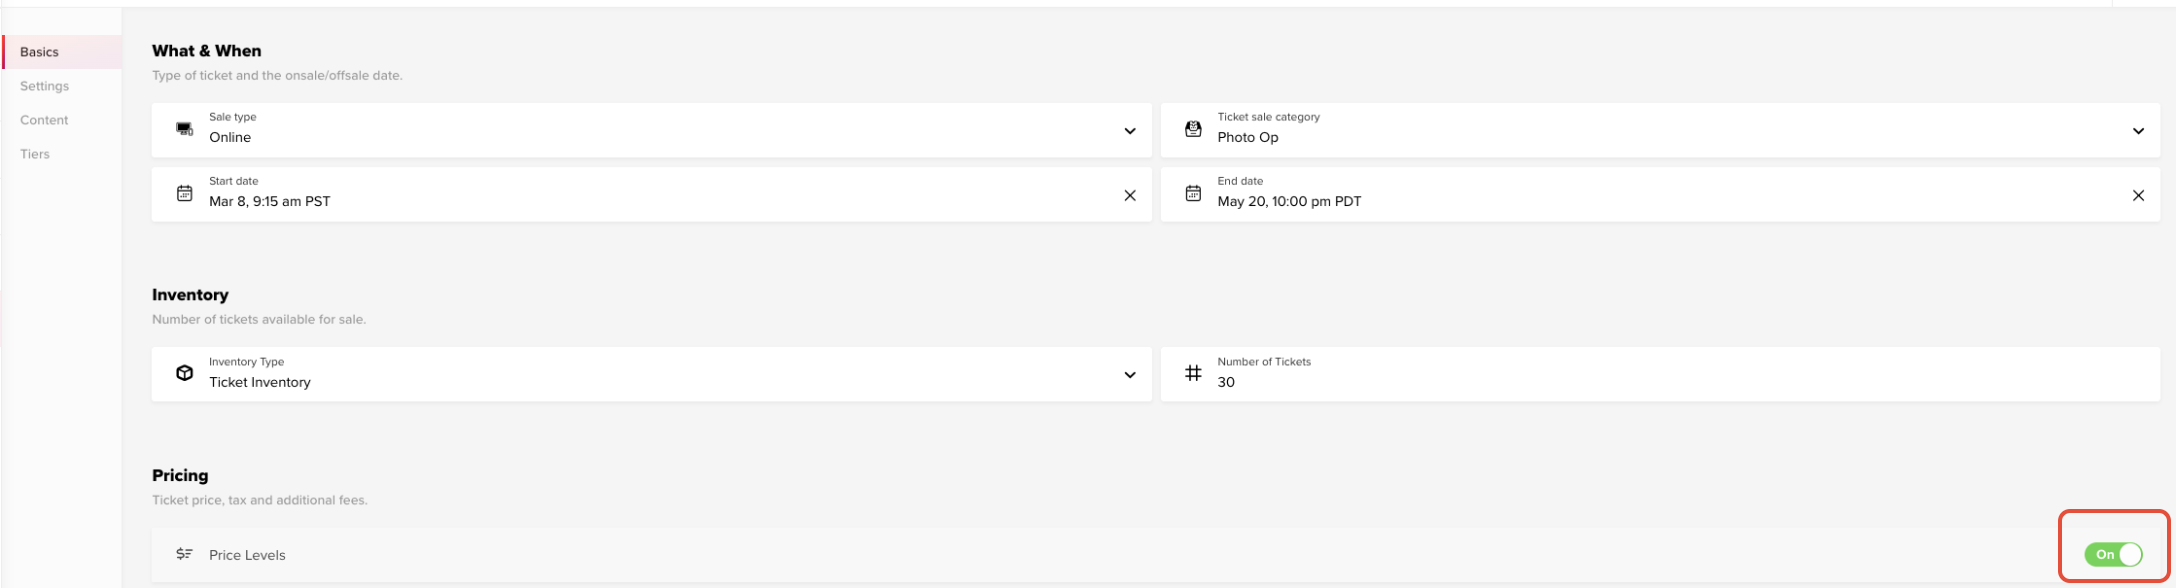The image size is (2176, 588).
Task: Clear the Start date value
Action: (1130, 195)
